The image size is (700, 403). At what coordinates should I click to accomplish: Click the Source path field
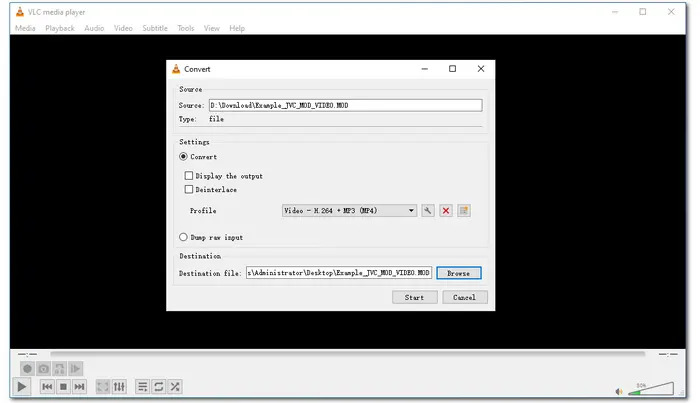click(x=346, y=105)
